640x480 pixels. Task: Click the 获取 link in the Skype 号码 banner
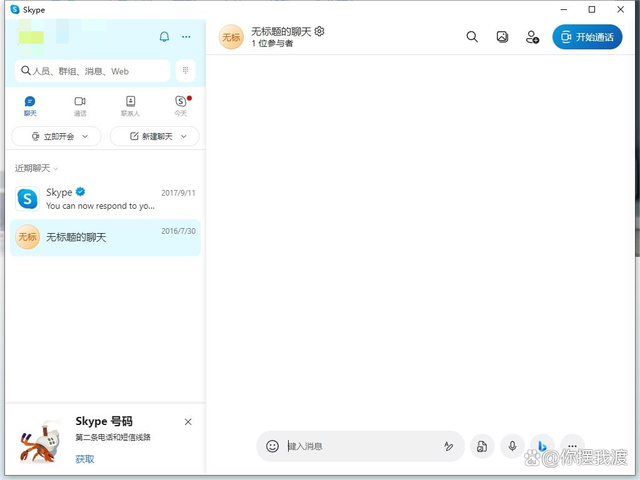(x=85, y=459)
